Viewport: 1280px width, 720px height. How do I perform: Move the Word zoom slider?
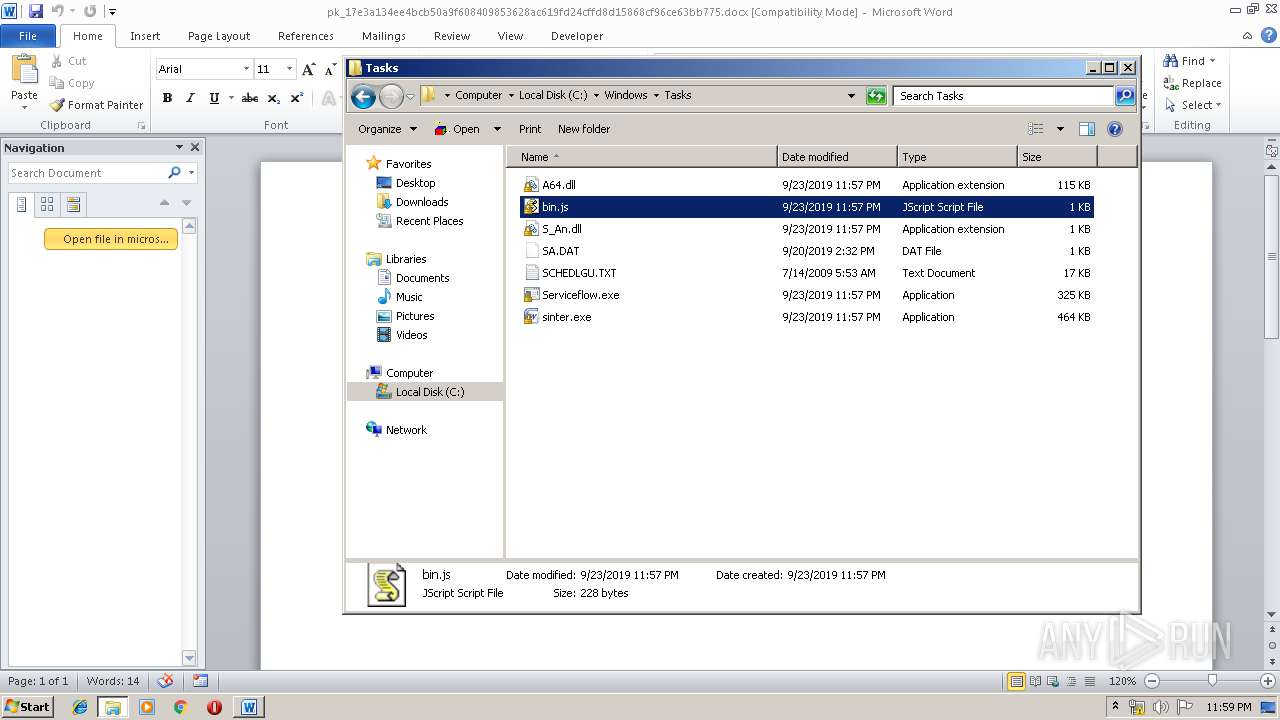click(x=1212, y=680)
